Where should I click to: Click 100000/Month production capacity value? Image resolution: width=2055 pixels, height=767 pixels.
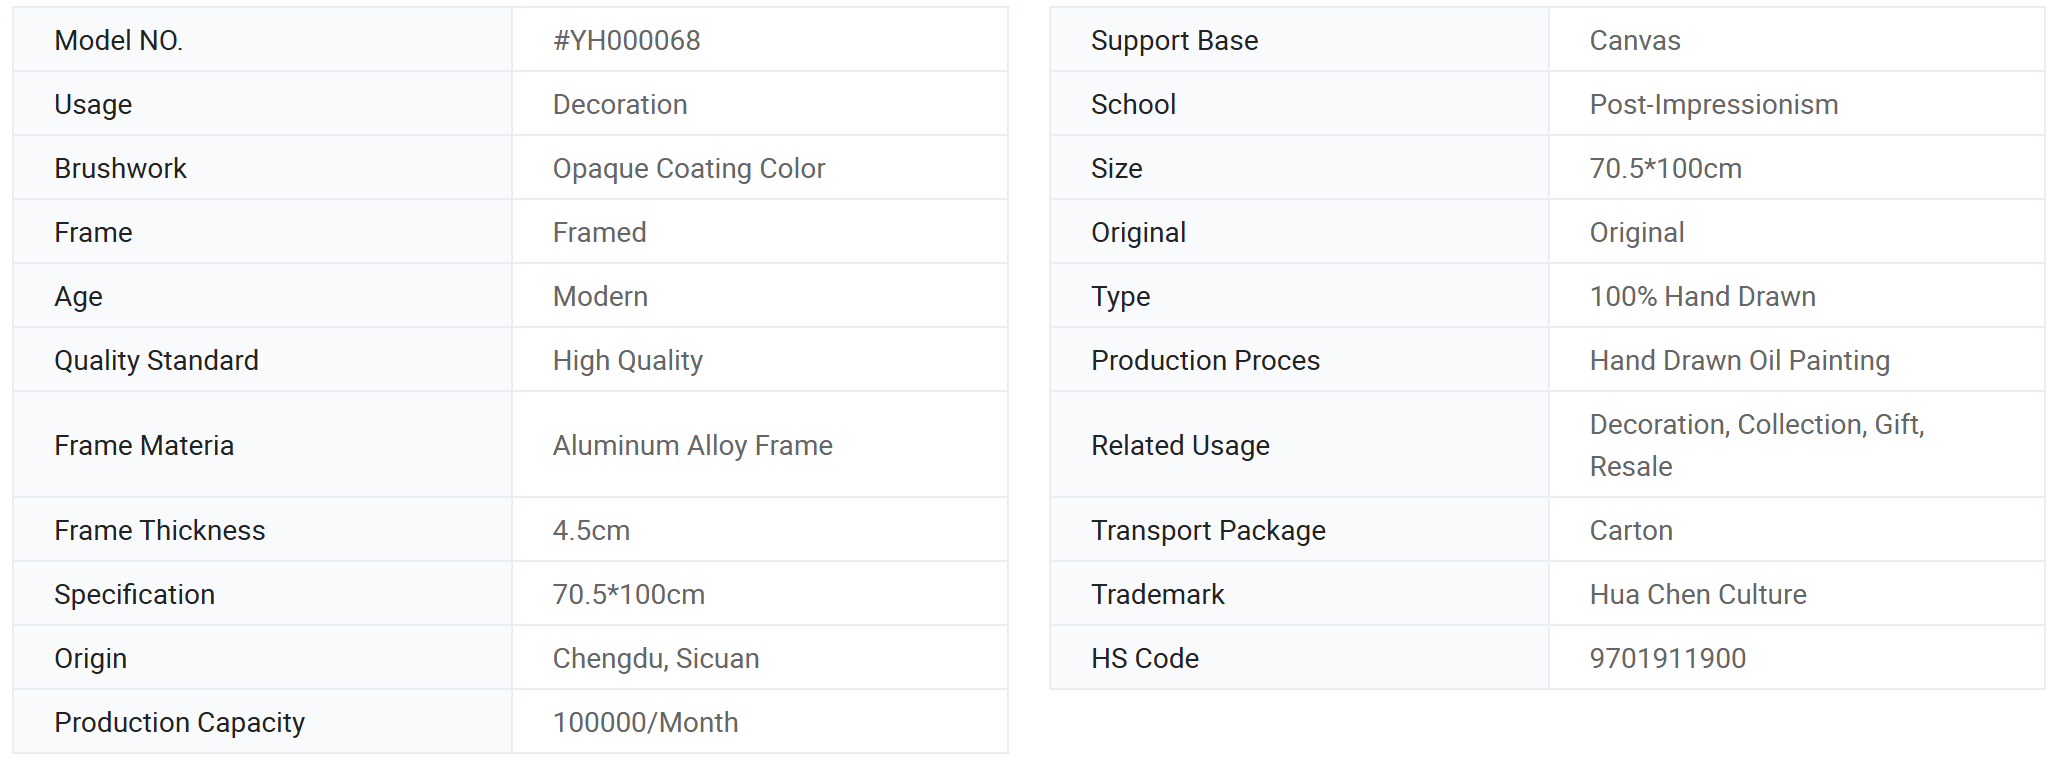tap(645, 723)
